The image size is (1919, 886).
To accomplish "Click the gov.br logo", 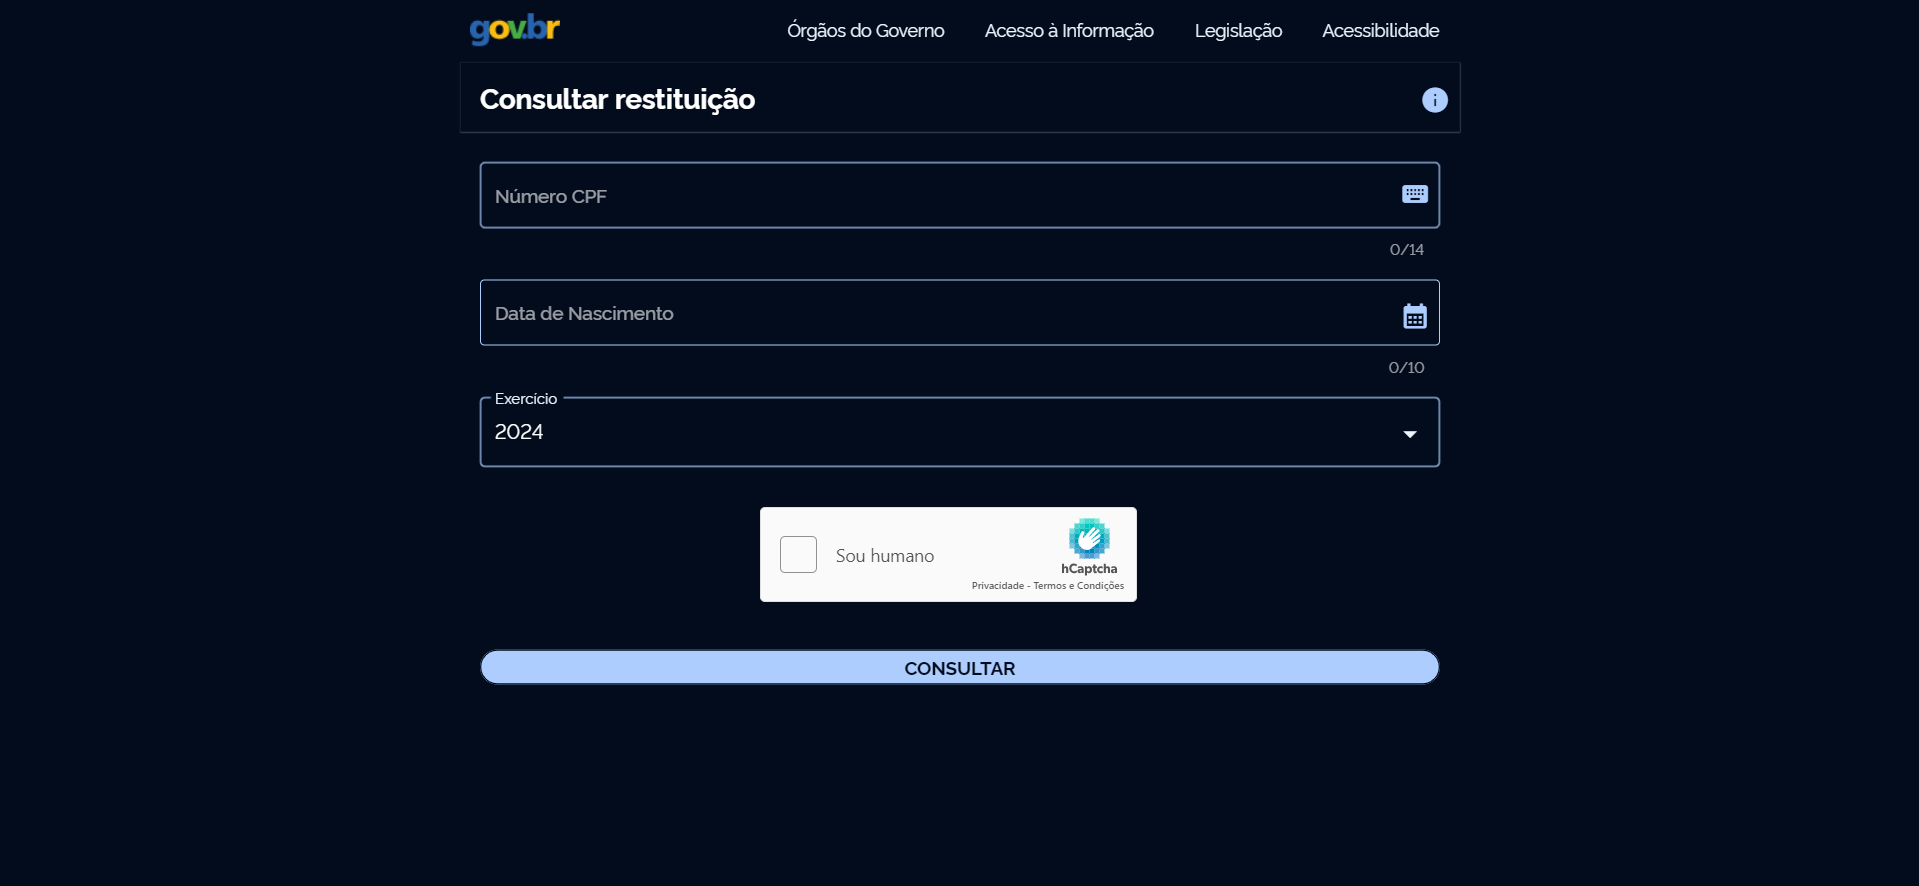I will click(514, 29).
